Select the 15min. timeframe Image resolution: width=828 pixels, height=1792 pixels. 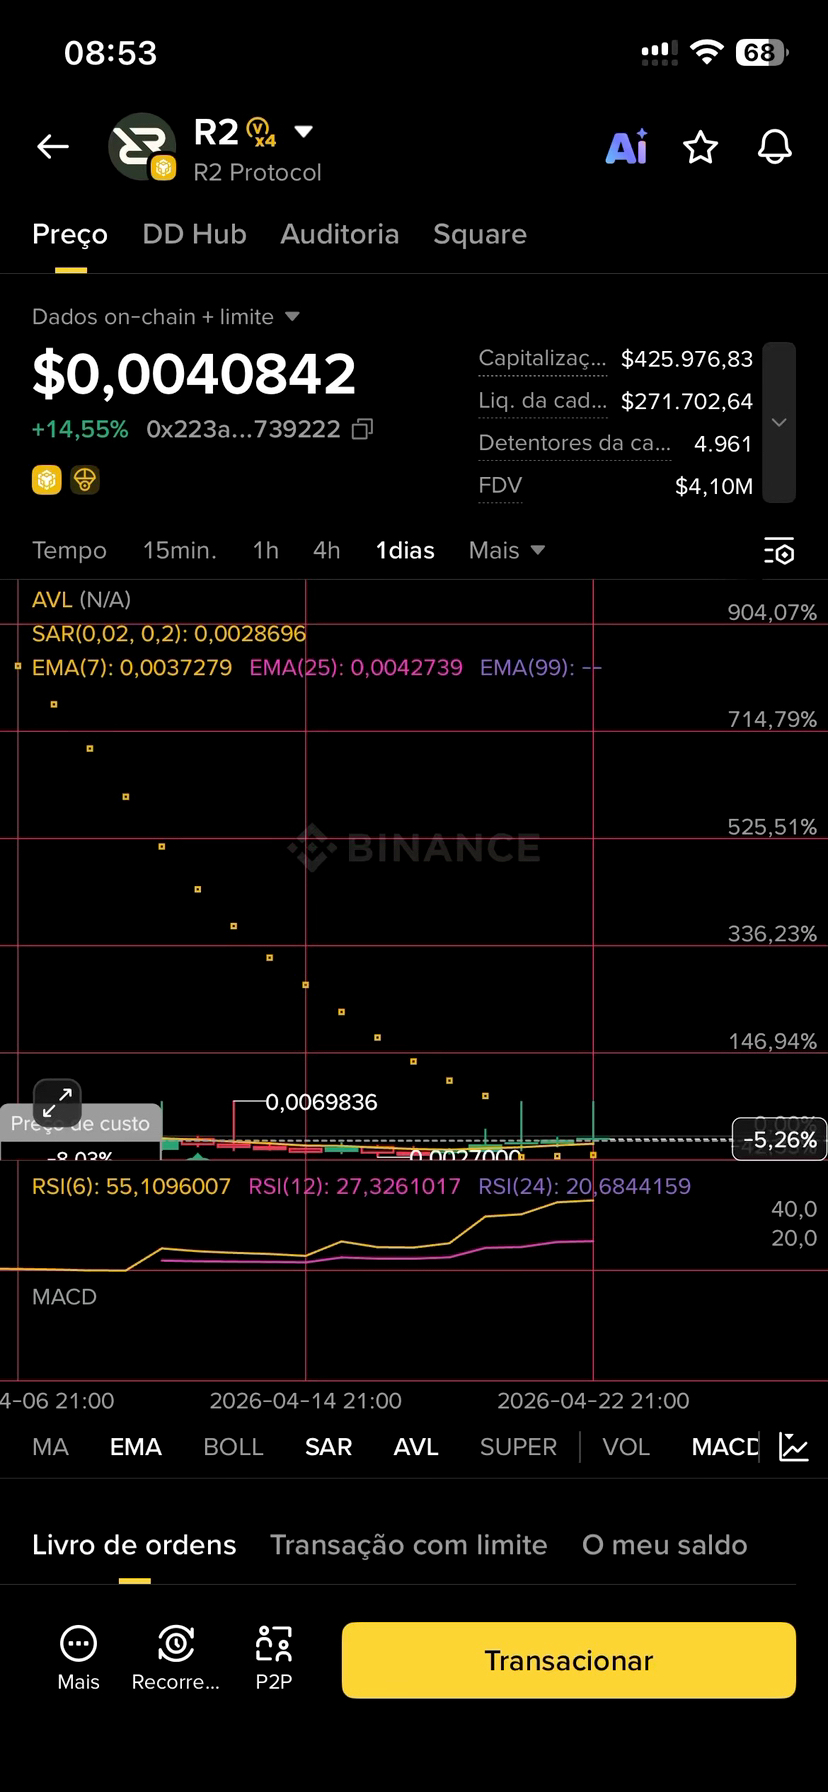pyautogui.click(x=180, y=550)
